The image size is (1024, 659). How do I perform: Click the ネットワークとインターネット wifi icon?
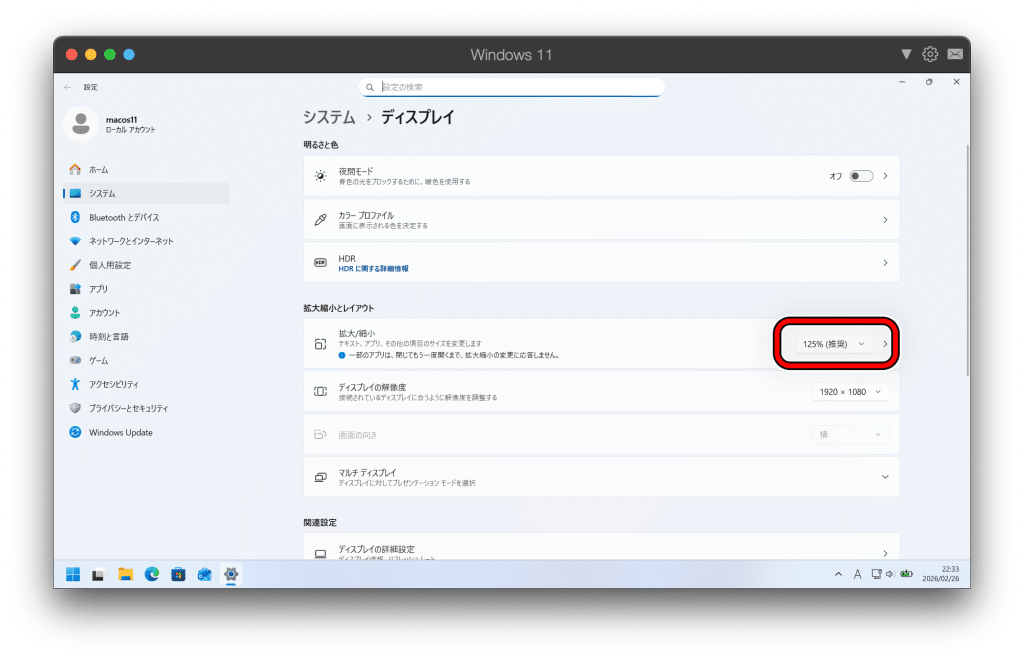coord(75,241)
